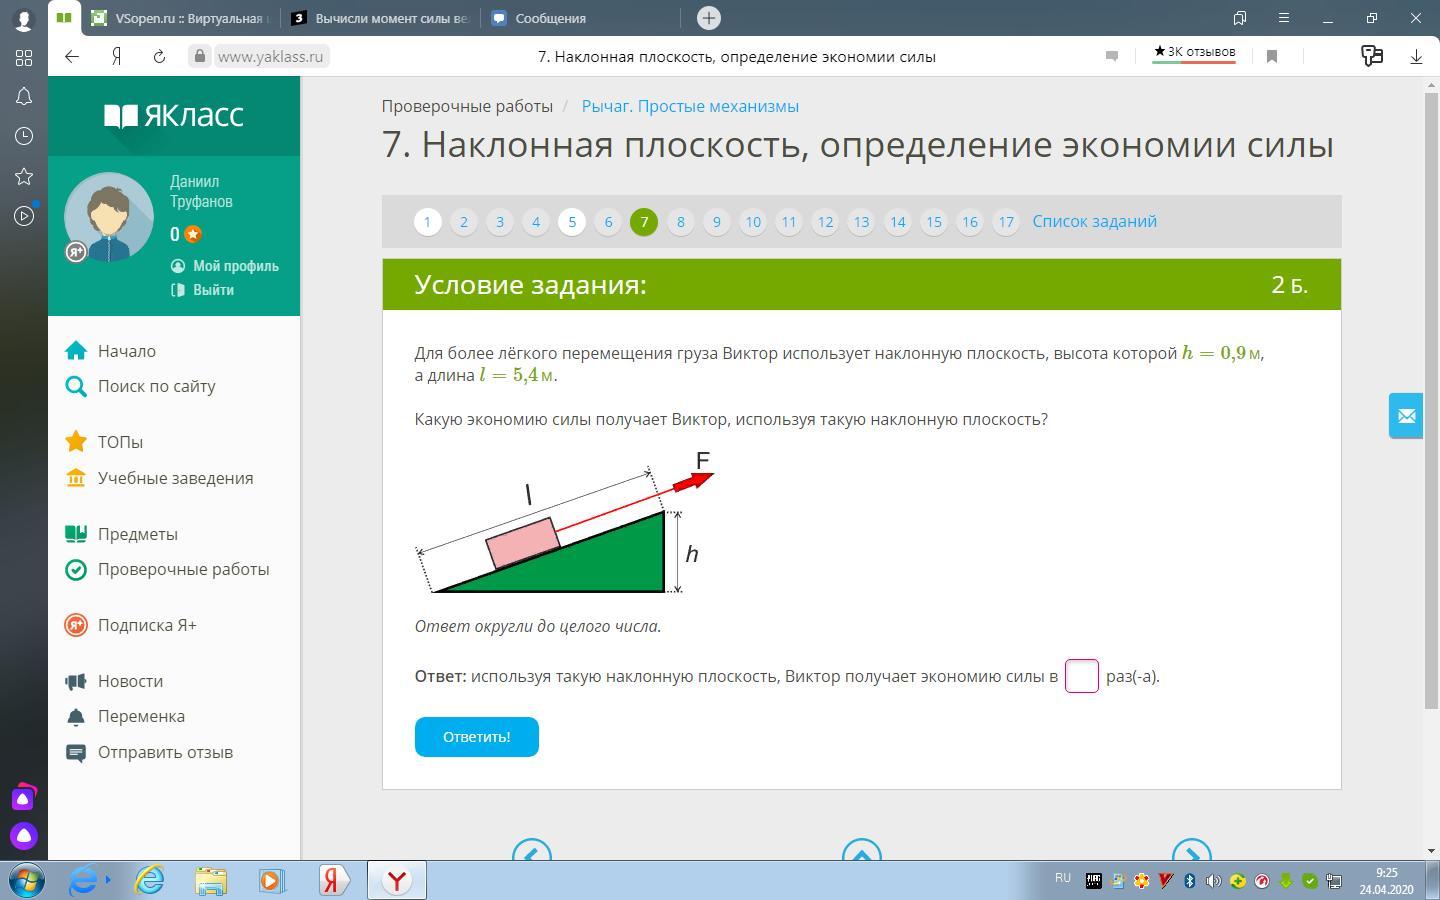Open Список заданий link
1440x900 pixels.
tap(1094, 222)
